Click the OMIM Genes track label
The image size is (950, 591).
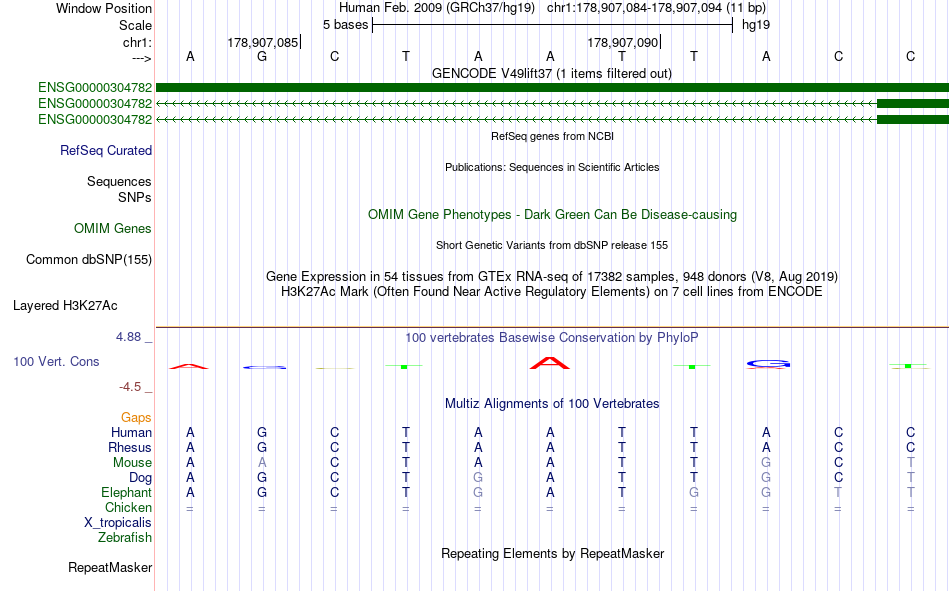tap(112, 229)
